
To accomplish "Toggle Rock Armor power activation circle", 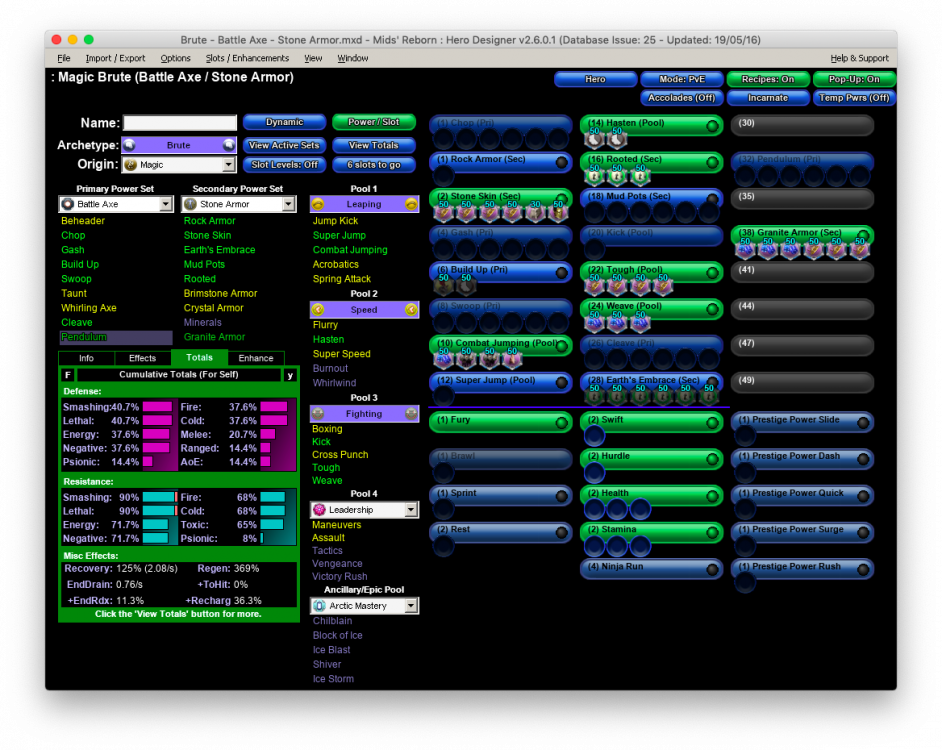I will pos(562,162).
